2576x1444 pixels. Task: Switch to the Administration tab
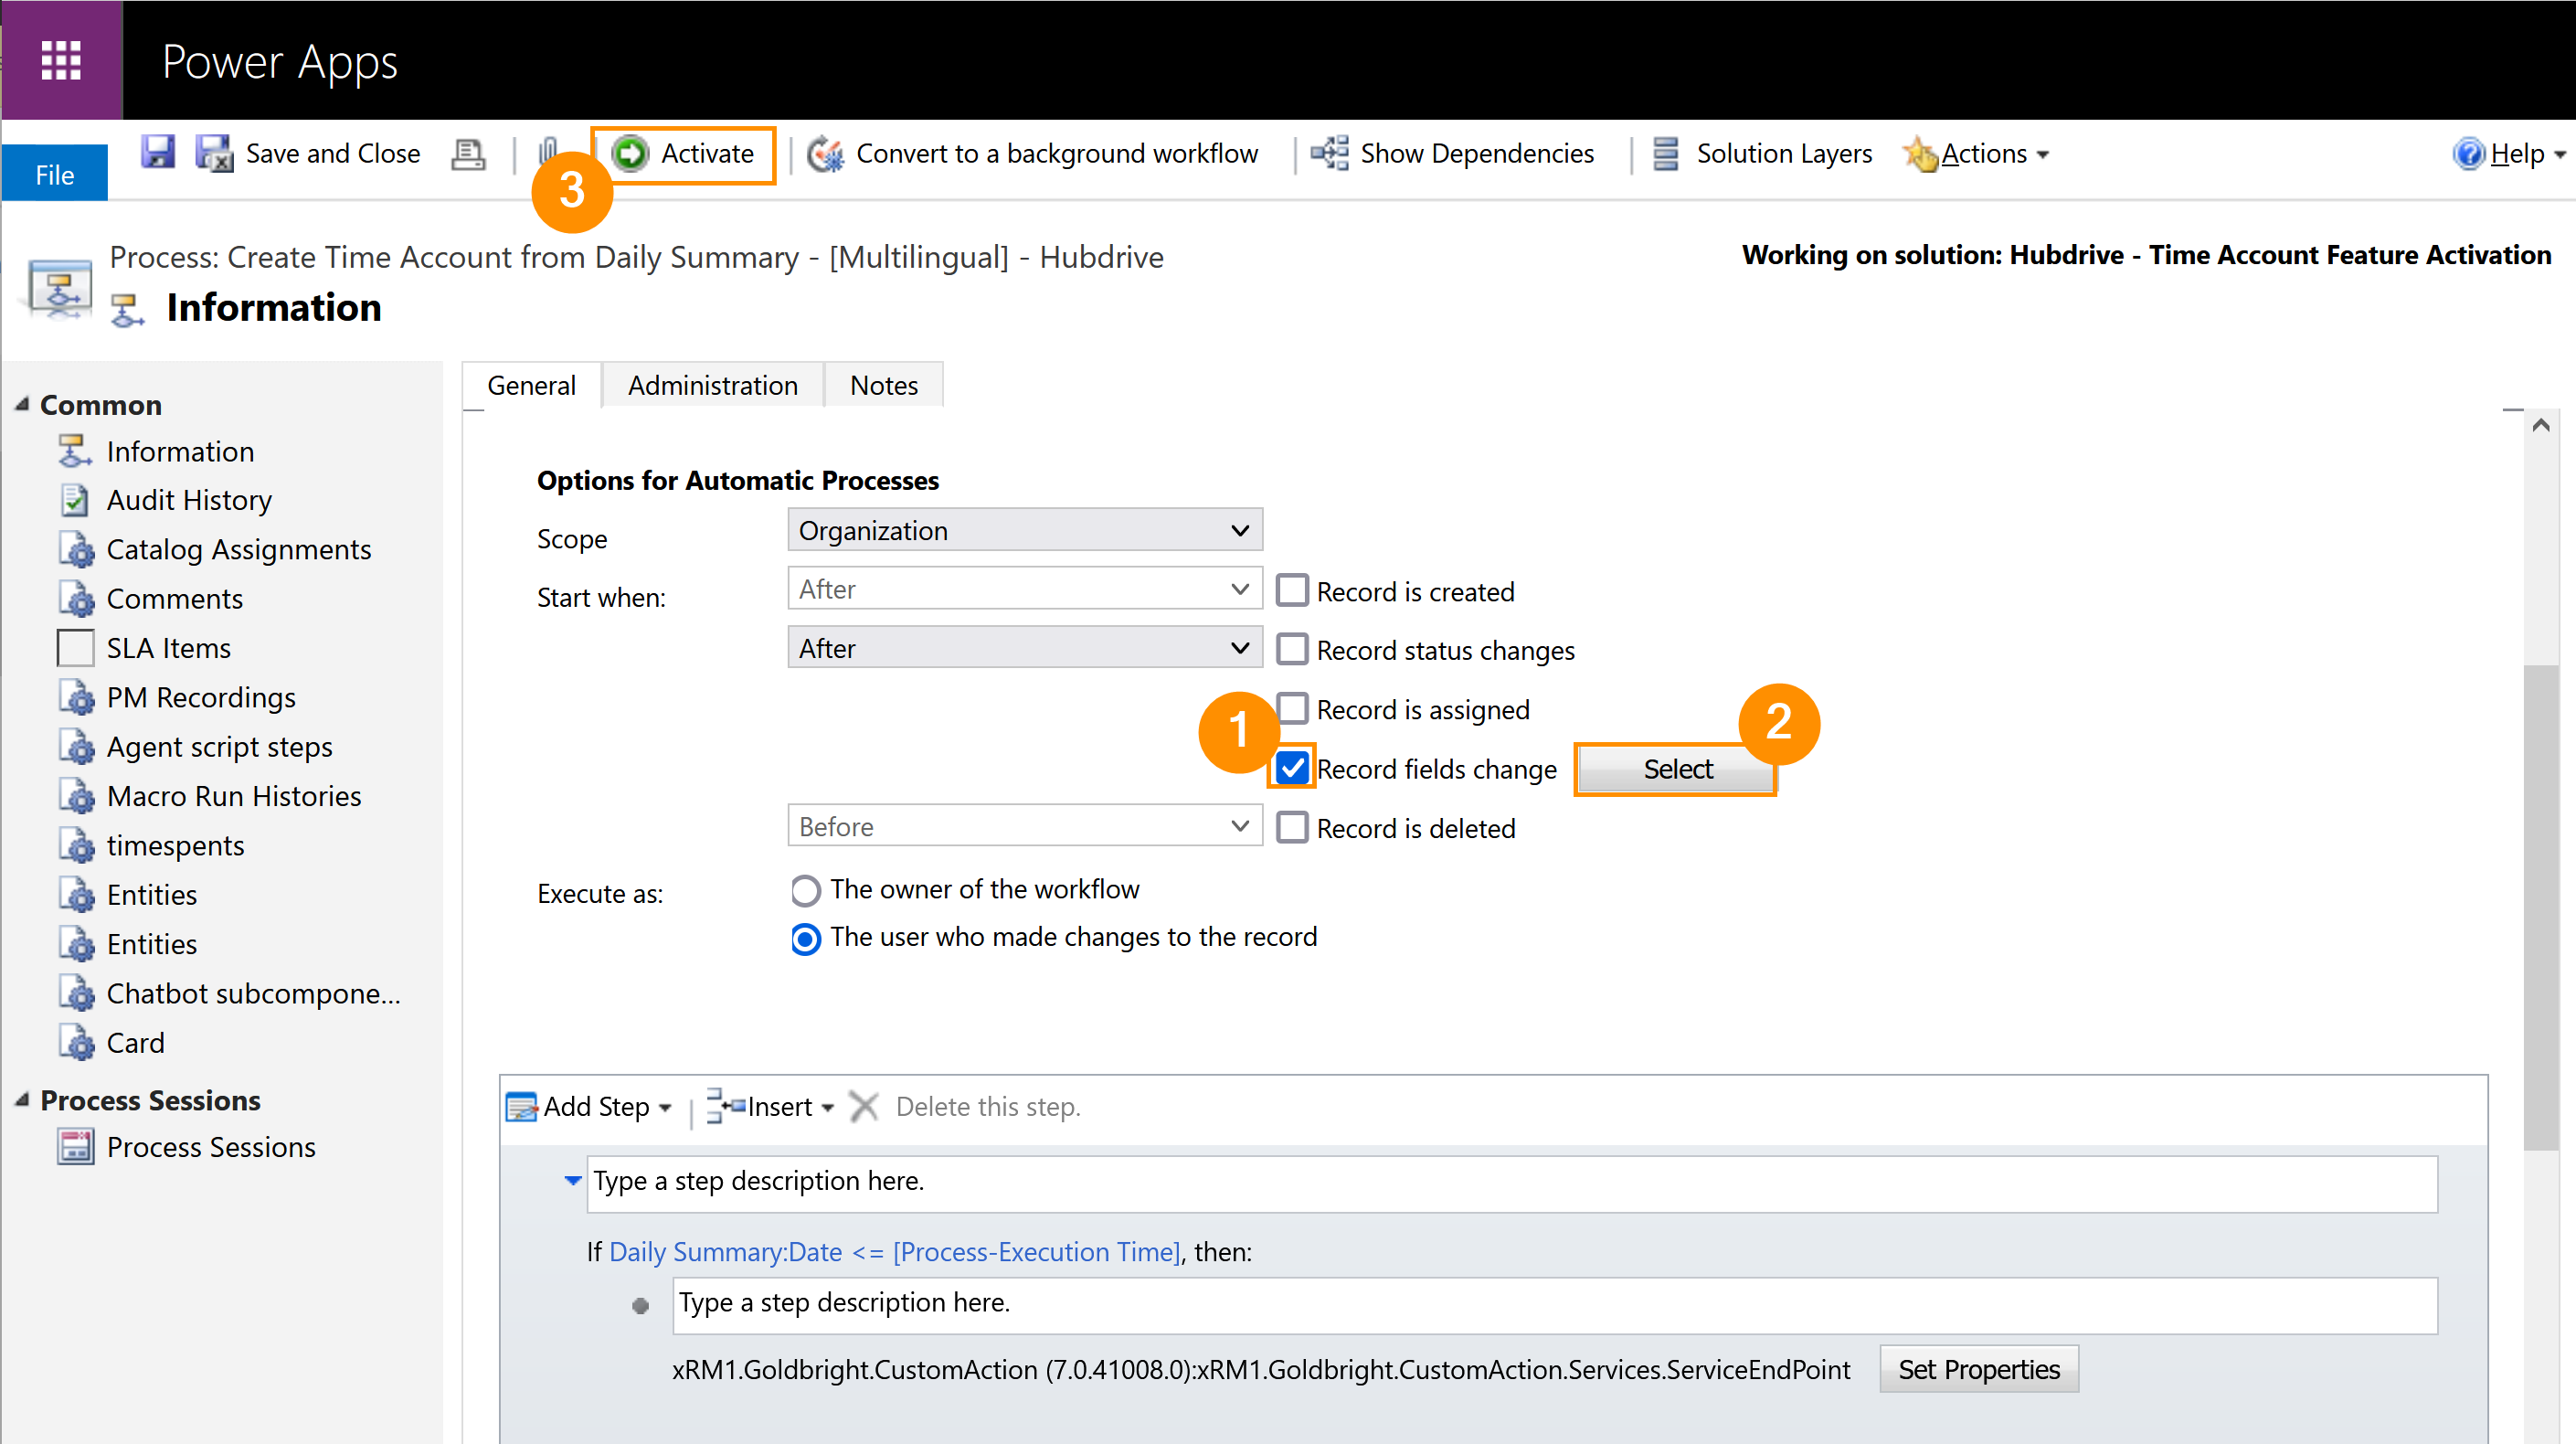click(x=712, y=385)
